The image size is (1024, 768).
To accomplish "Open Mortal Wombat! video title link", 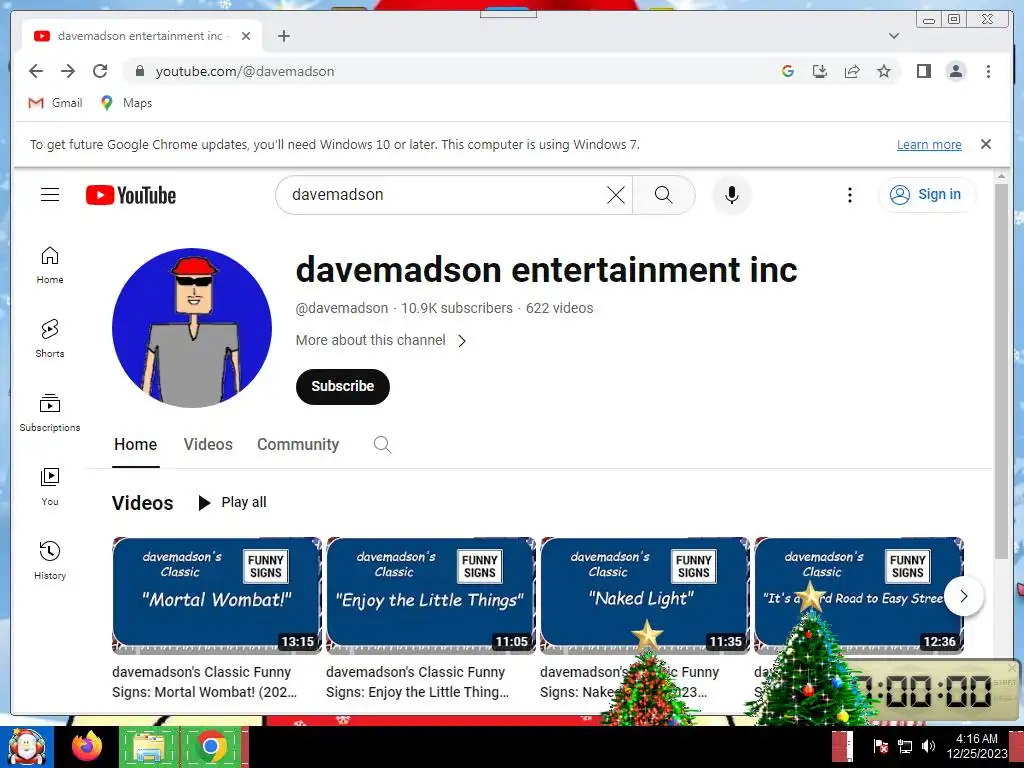I will 204,682.
